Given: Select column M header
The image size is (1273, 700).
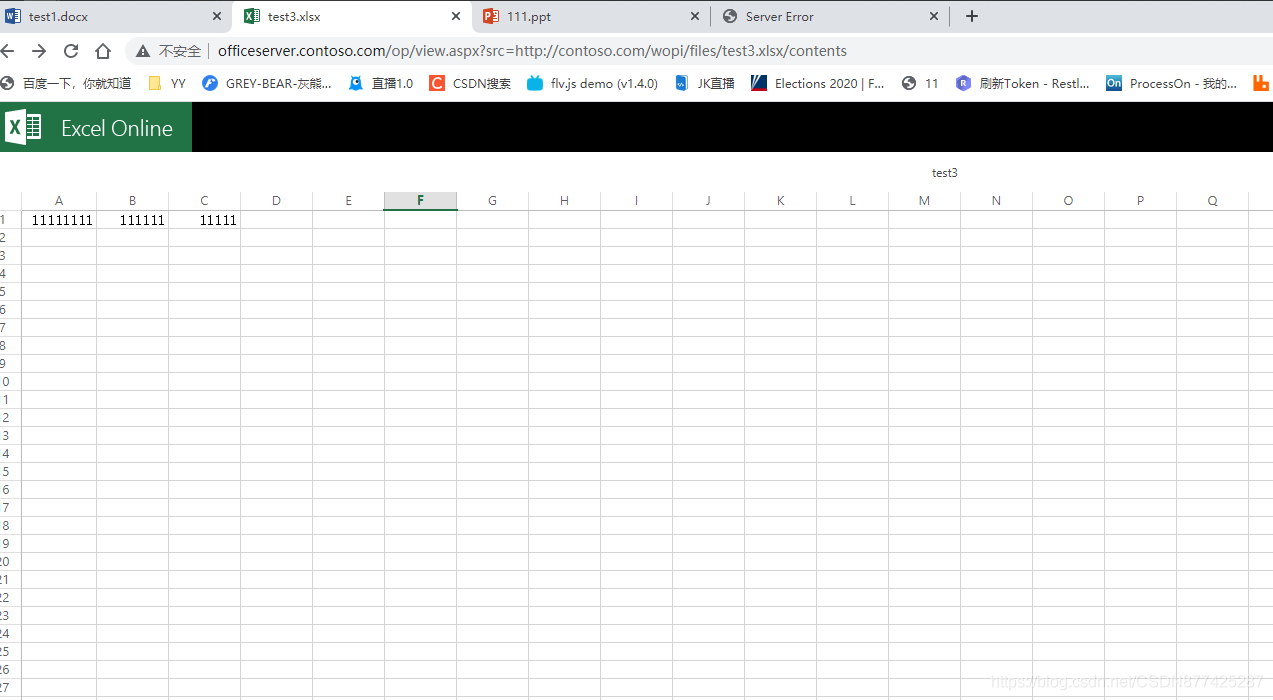Looking at the screenshot, I should click(x=924, y=201).
